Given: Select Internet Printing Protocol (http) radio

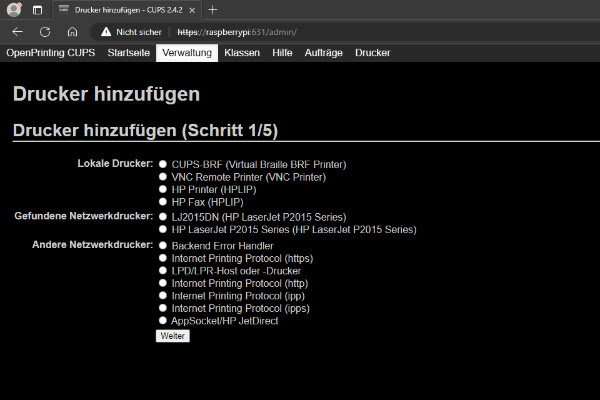Looking at the screenshot, I should 163,283.
